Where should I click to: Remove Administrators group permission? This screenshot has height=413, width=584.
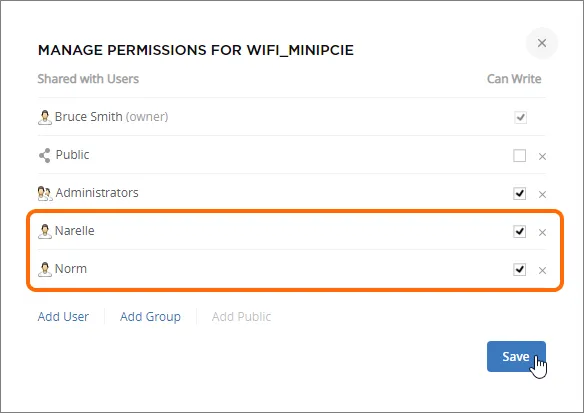click(542, 194)
